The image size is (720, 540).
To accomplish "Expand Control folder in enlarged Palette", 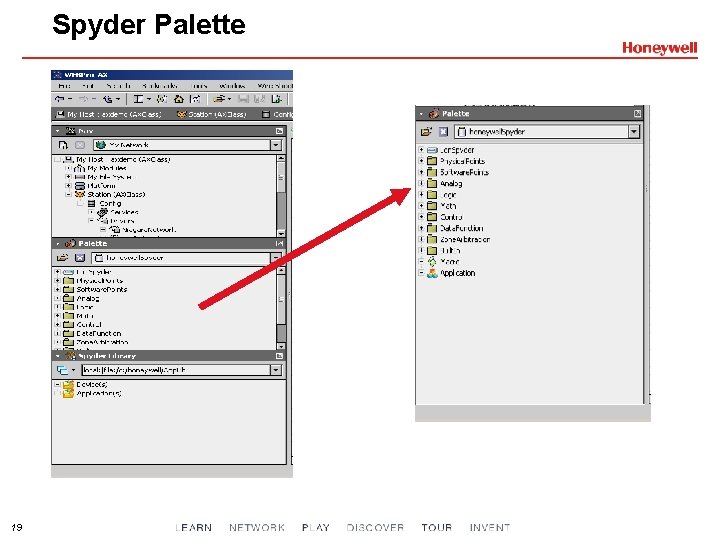I will point(421,217).
